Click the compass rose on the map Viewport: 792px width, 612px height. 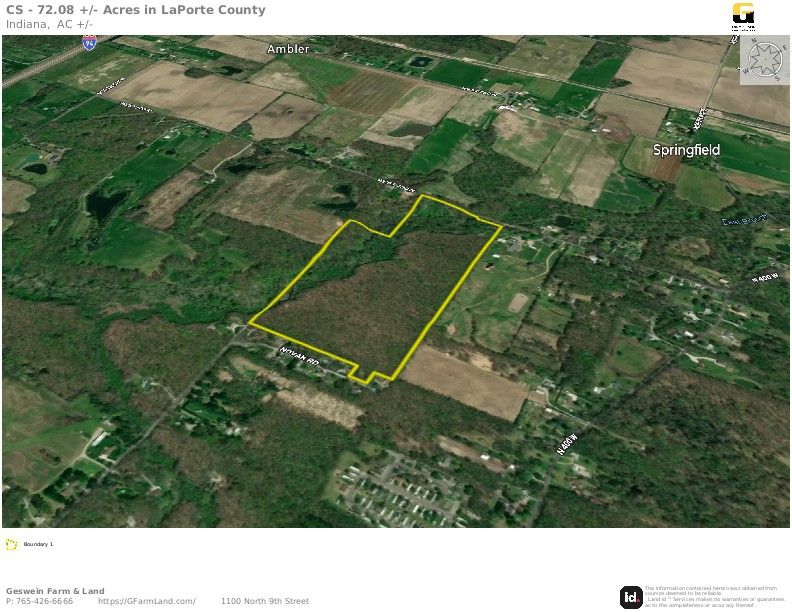point(765,60)
